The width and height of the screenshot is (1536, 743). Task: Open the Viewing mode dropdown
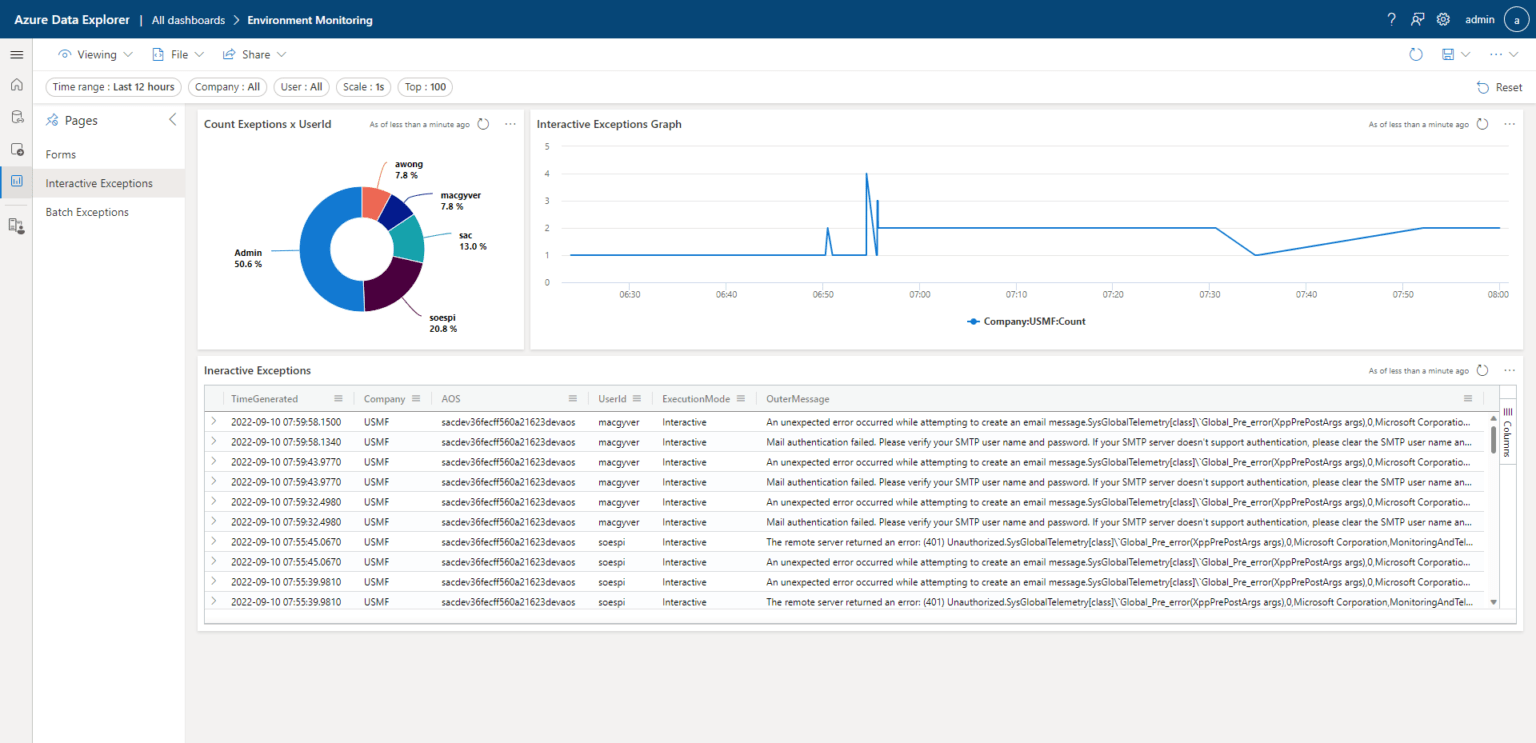point(95,54)
